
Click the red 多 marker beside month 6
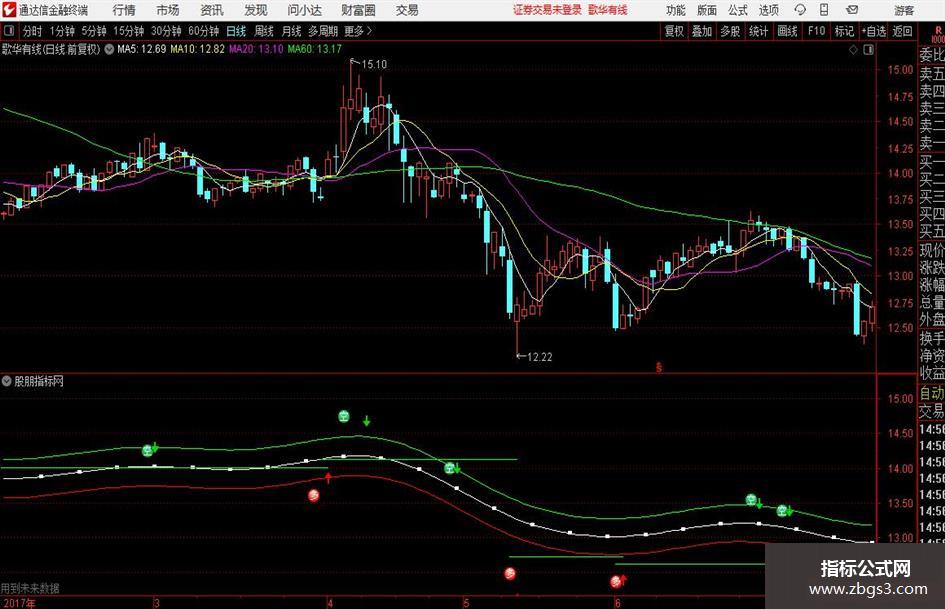pyautogui.click(x=615, y=582)
